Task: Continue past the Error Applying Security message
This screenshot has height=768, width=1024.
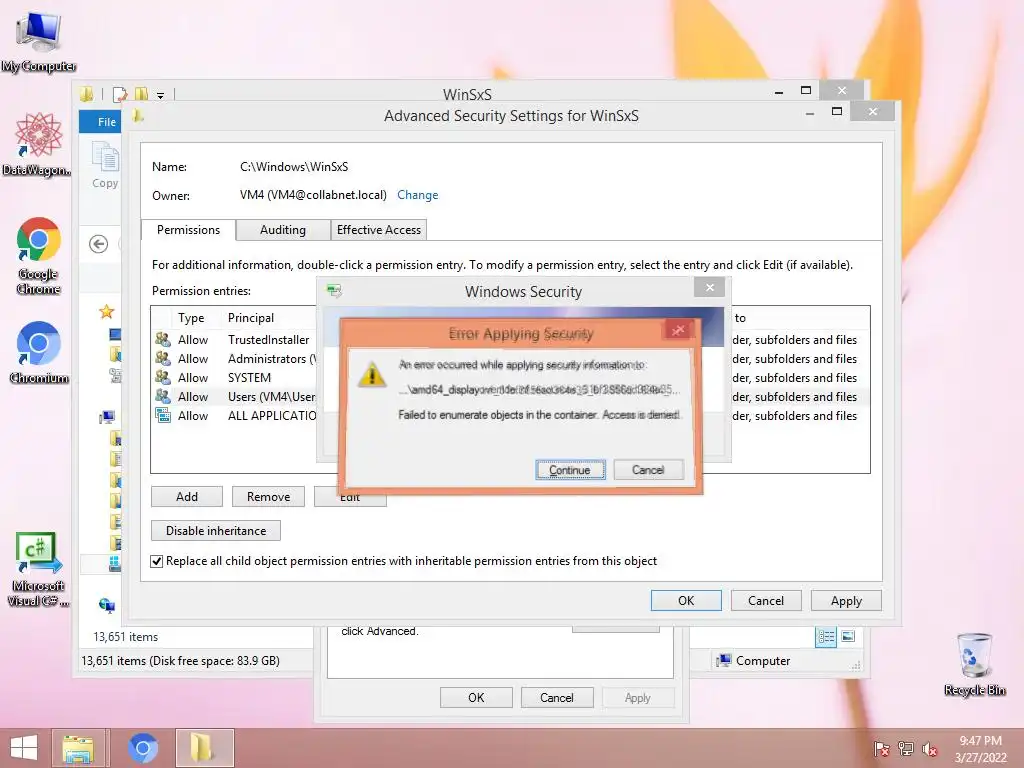Action: coord(570,470)
